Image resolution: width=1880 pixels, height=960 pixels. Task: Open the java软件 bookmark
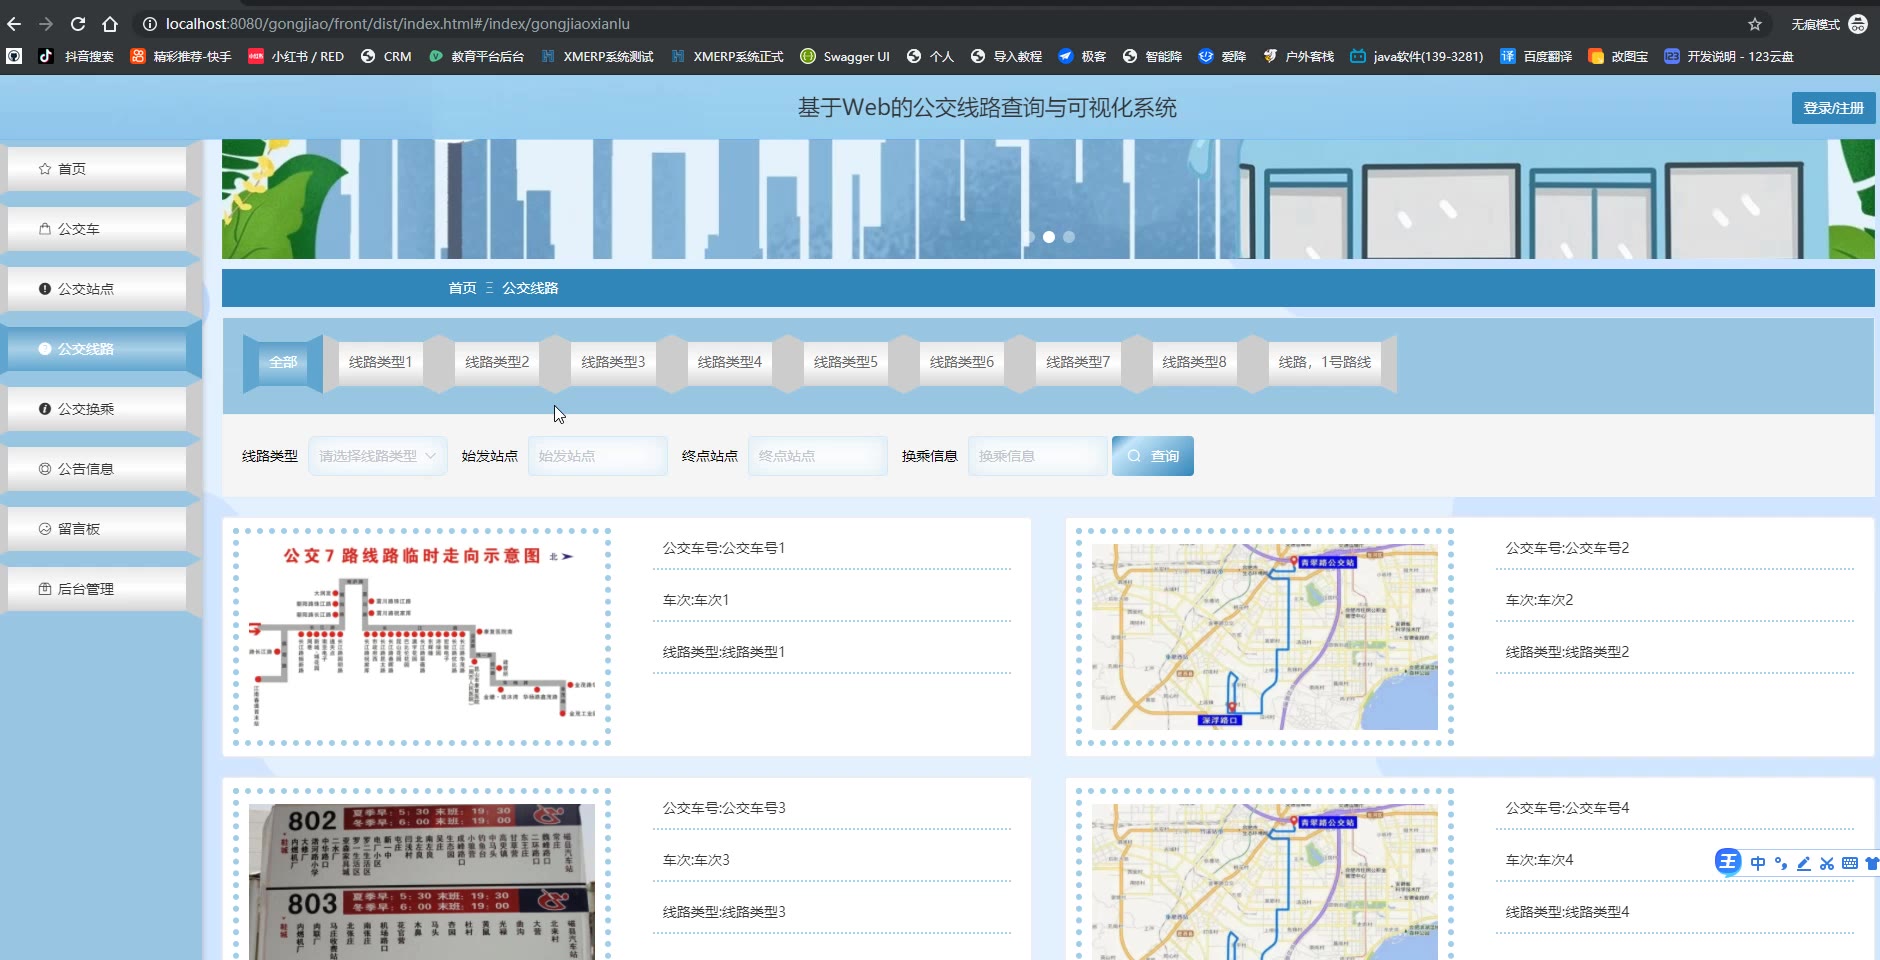click(x=1417, y=57)
